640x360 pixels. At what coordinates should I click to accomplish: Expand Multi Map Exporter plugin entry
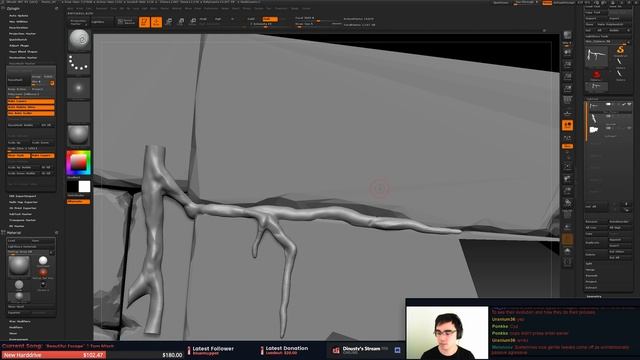pos(23,202)
